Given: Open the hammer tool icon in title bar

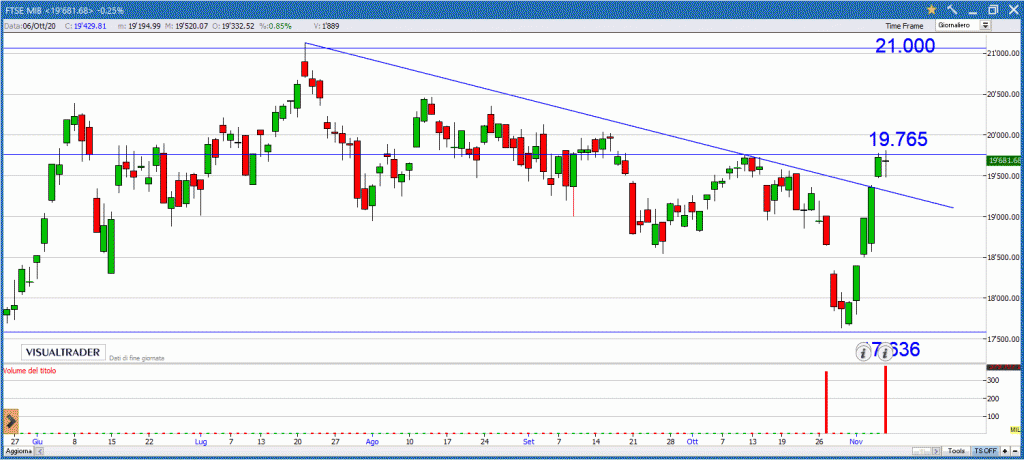Looking at the screenshot, I should (952, 9).
